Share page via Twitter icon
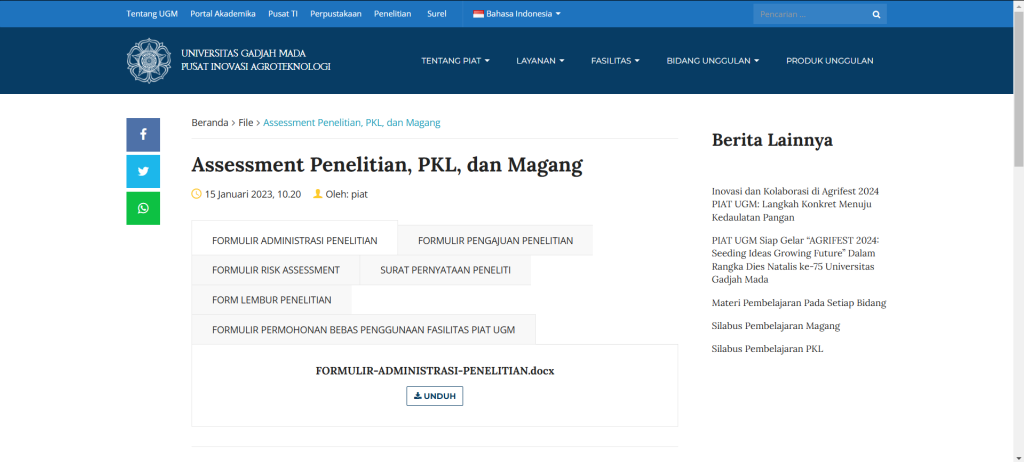 (143, 171)
